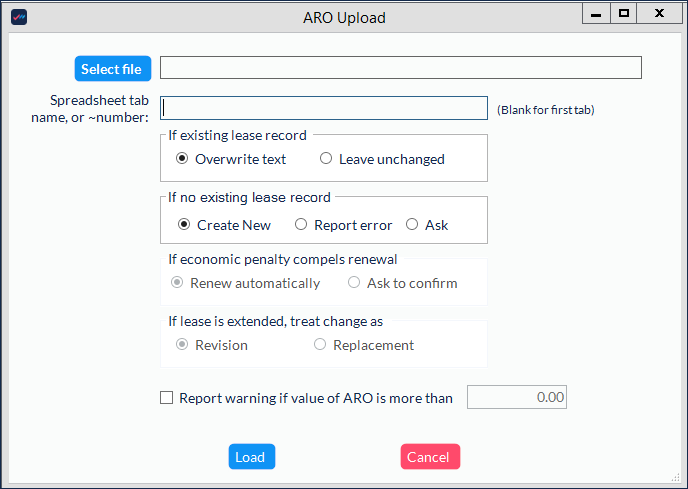The width and height of the screenshot is (688, 489).
Task: Click the file path text field
Action: (401, 68)
